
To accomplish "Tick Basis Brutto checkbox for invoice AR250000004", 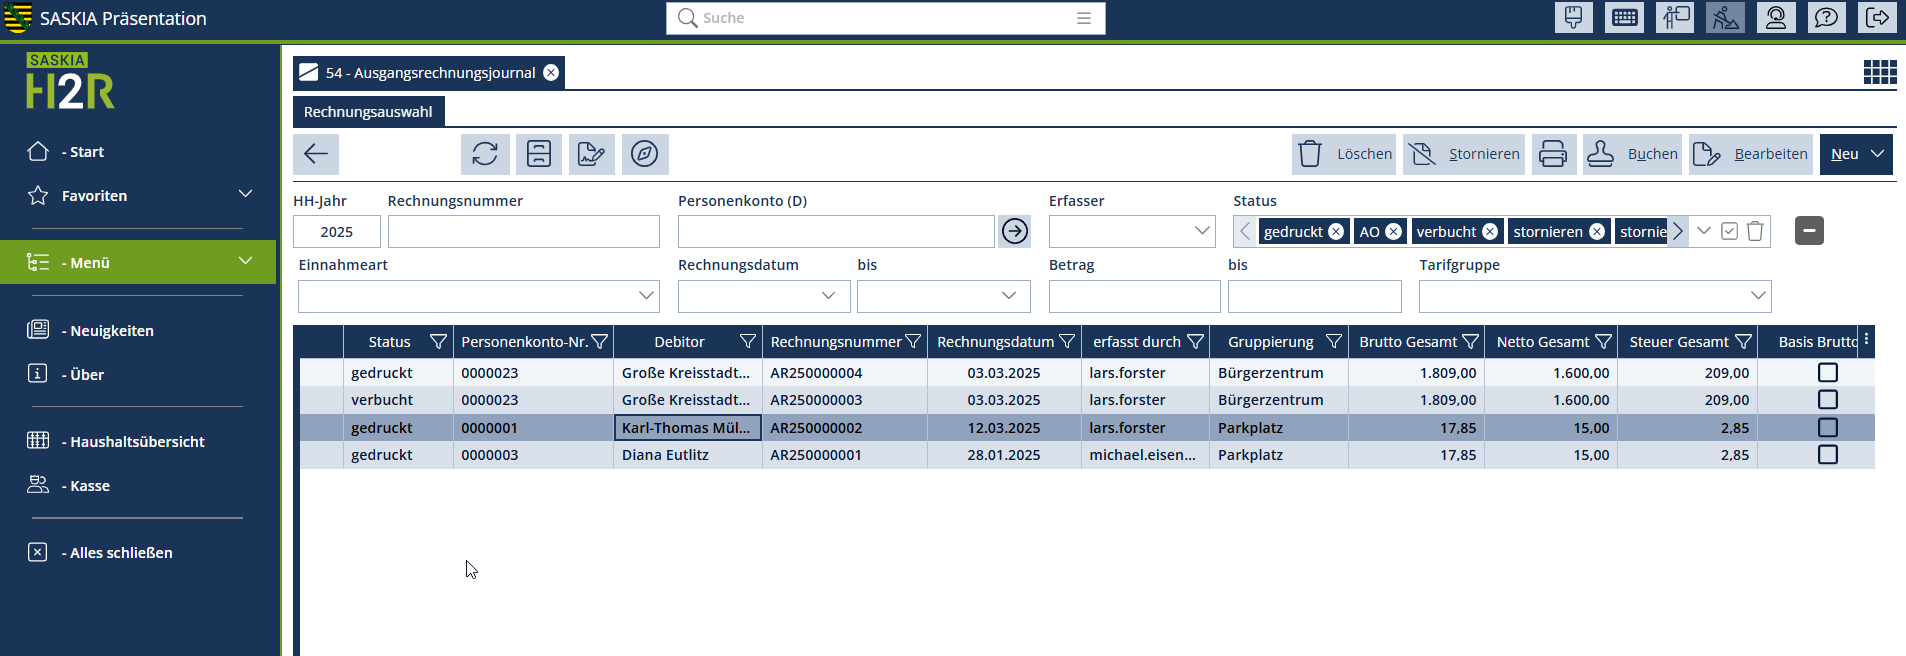I will coord(1827,373).
